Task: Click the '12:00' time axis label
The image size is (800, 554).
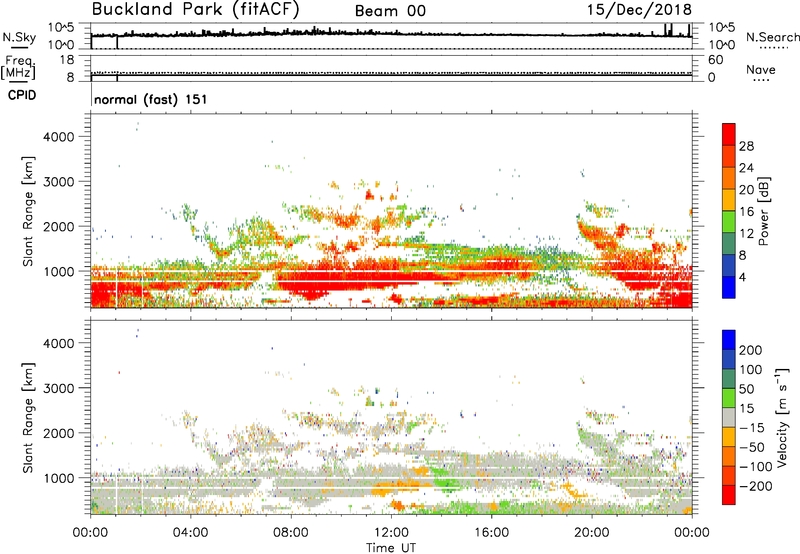Action: pos(391,533)
